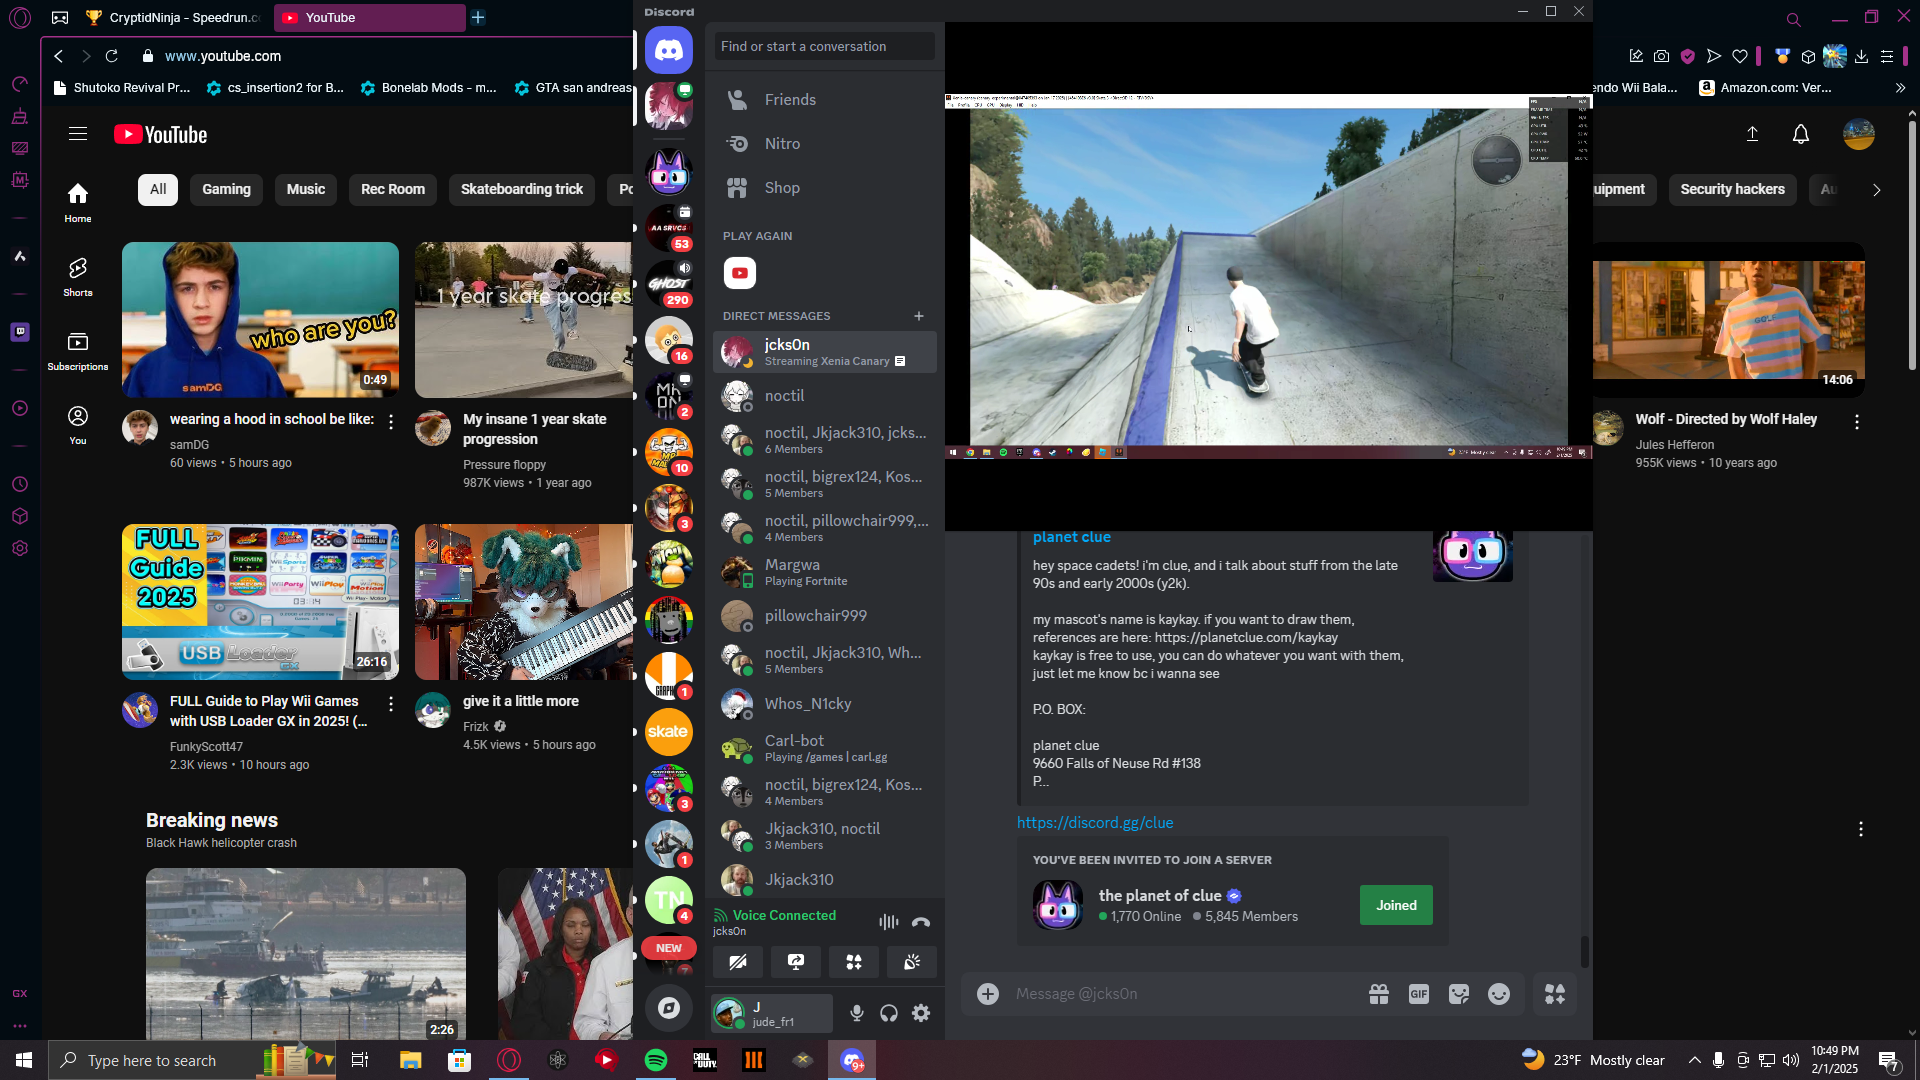This screenshot has height=1080, width=1920.
Task: Open Explore Discoverable Servers compass icon
Action: (668, 1008)
